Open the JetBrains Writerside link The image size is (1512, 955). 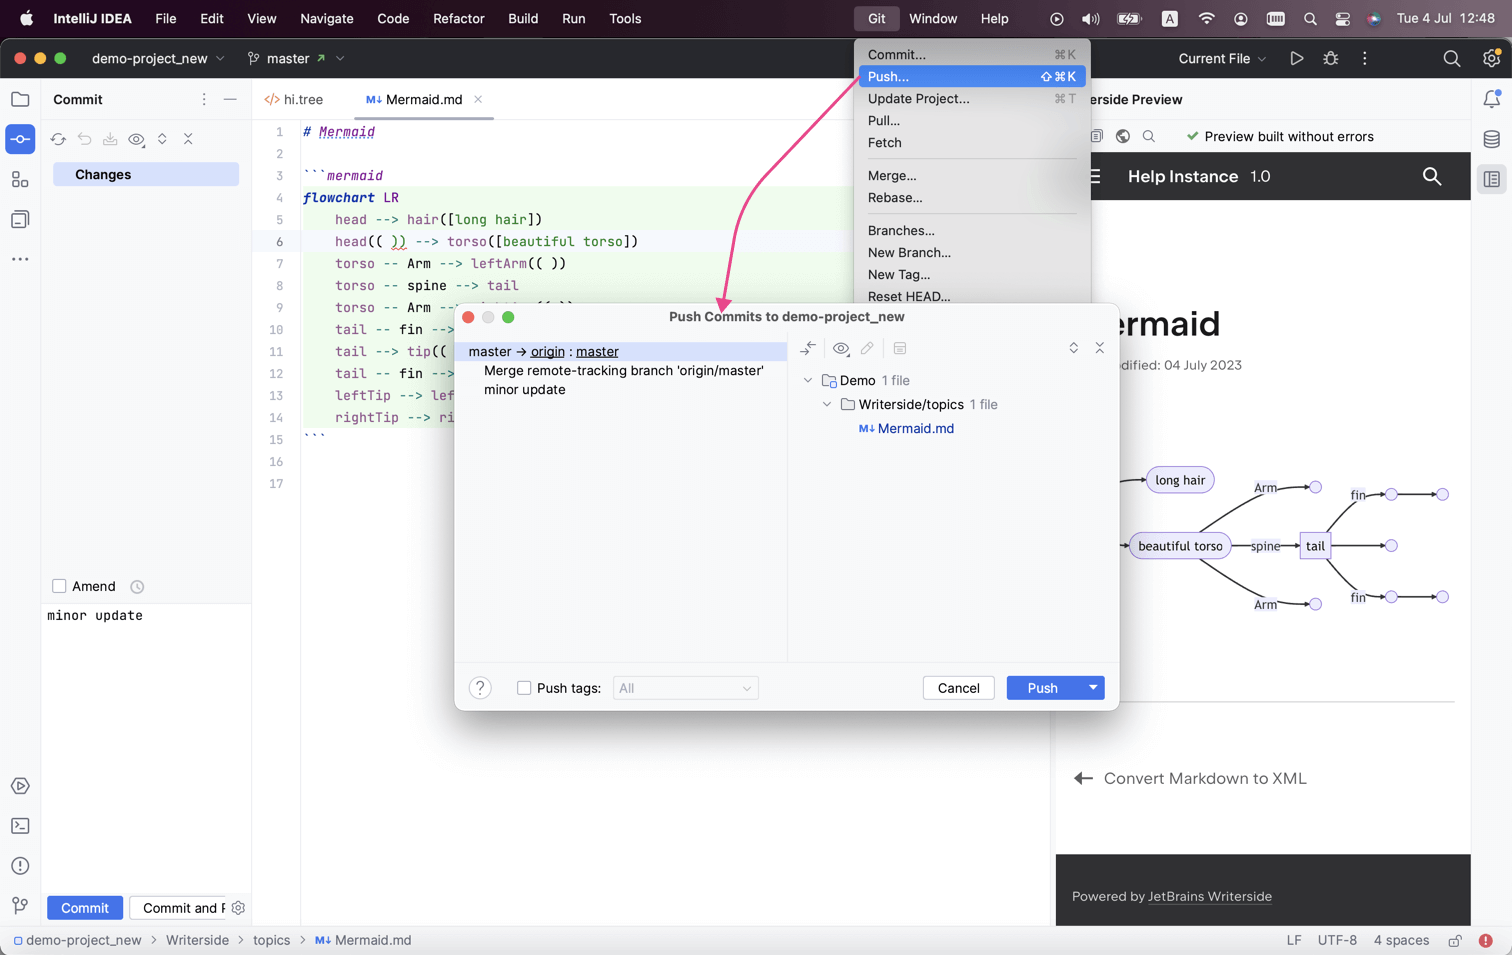pos(1210,897)
